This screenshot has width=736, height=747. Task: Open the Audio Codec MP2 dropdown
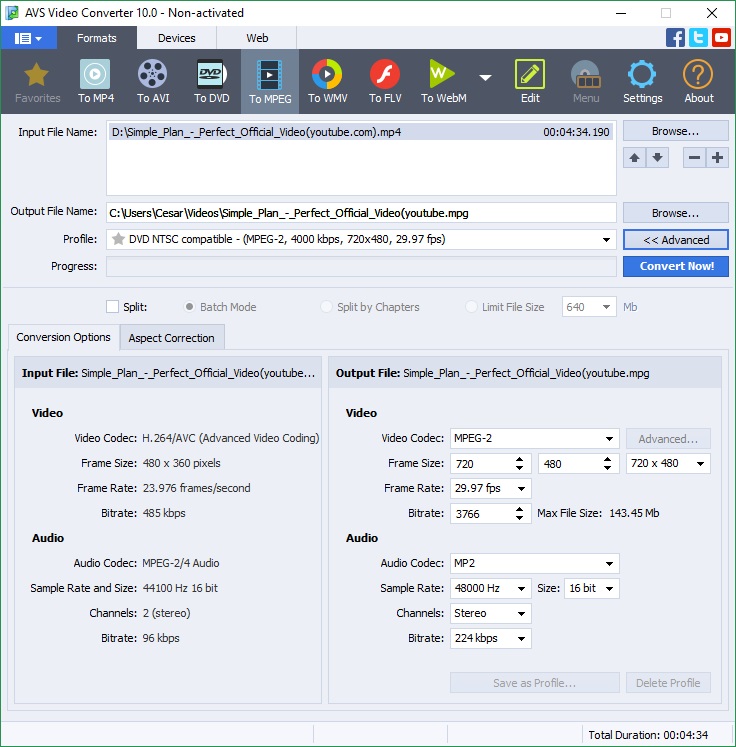tap(609, 564)
